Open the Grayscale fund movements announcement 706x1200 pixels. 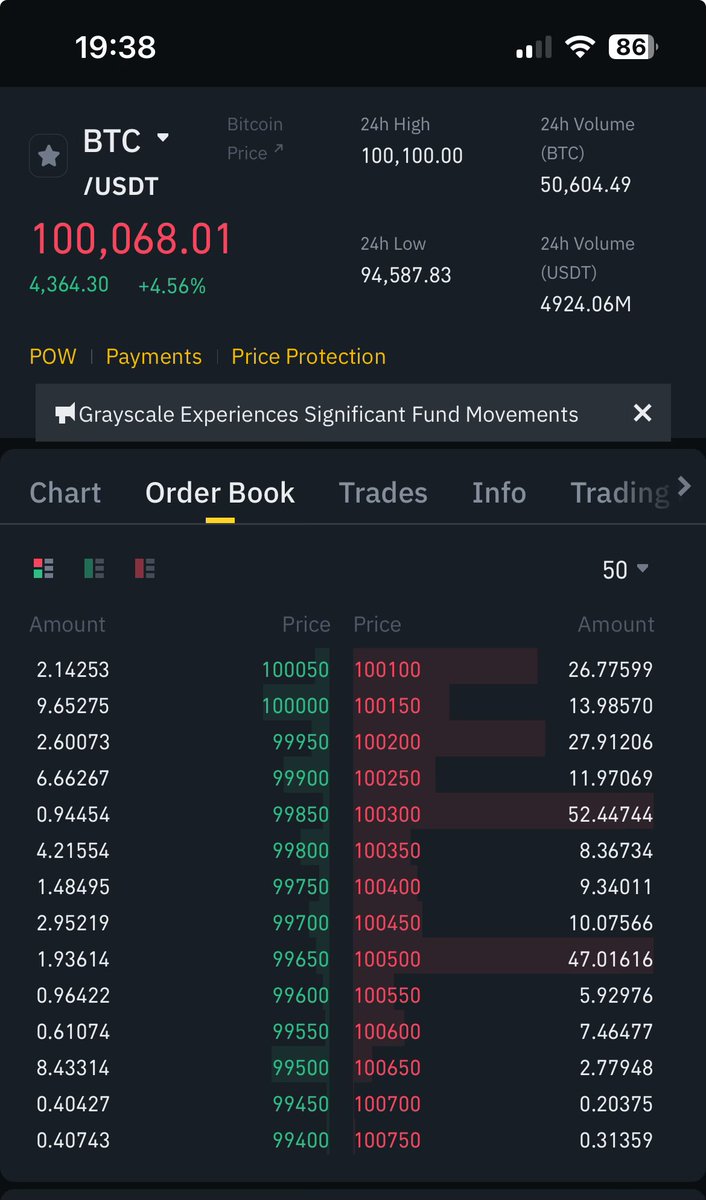[328, 414]
